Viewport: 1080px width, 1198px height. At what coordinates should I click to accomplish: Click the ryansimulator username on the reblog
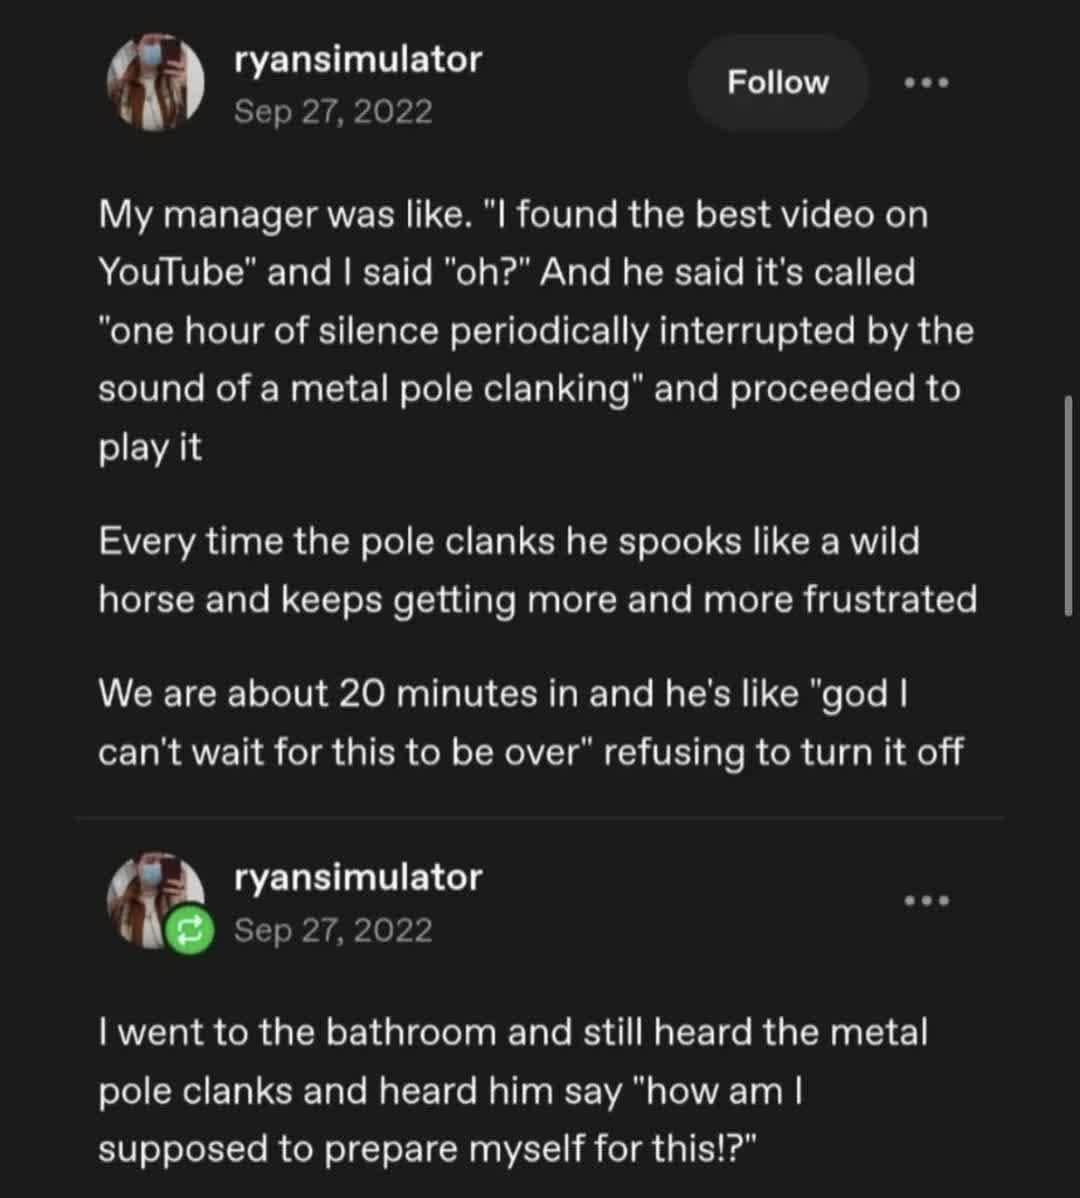point(357,878)
